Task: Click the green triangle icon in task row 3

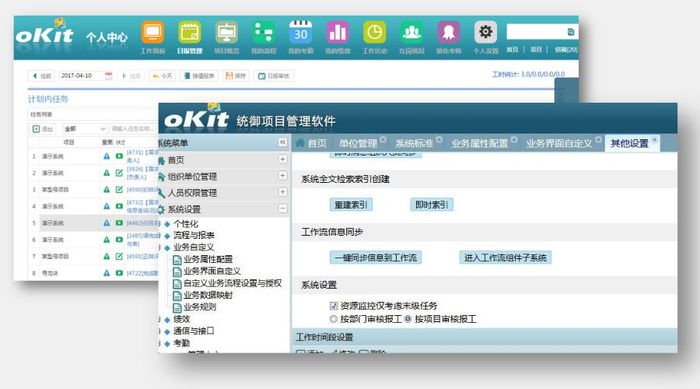Action: [106, 189]
